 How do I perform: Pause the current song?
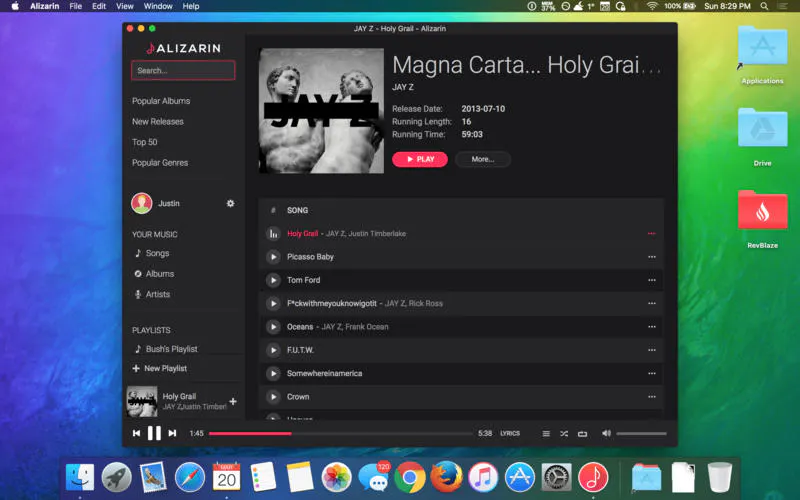pos(154,433)
